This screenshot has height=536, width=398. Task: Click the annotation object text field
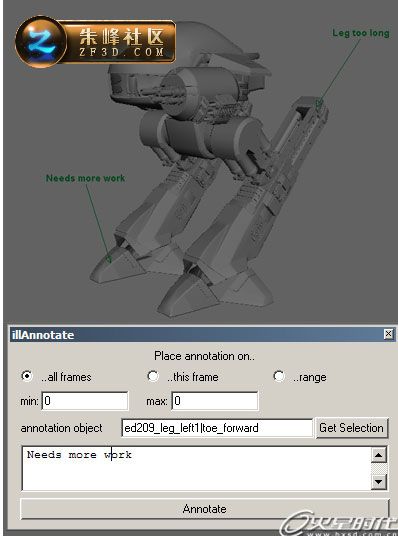[x=217, y=428]
